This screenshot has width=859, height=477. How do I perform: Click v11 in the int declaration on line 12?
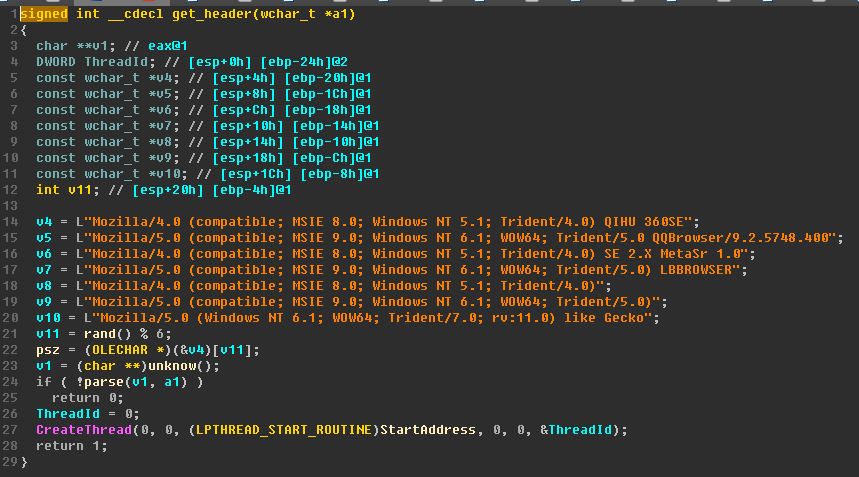80,190
